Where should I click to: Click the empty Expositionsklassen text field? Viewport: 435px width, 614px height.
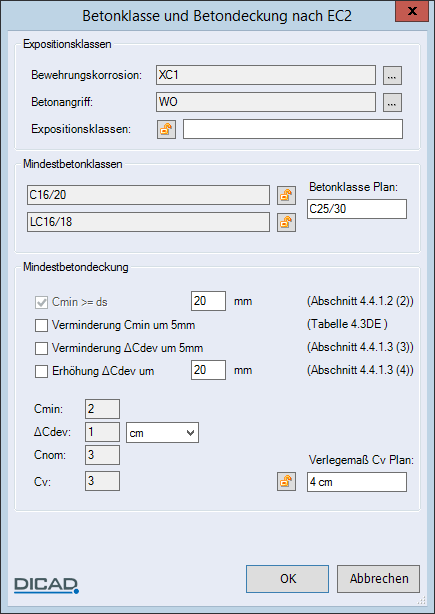click(293, 129)
